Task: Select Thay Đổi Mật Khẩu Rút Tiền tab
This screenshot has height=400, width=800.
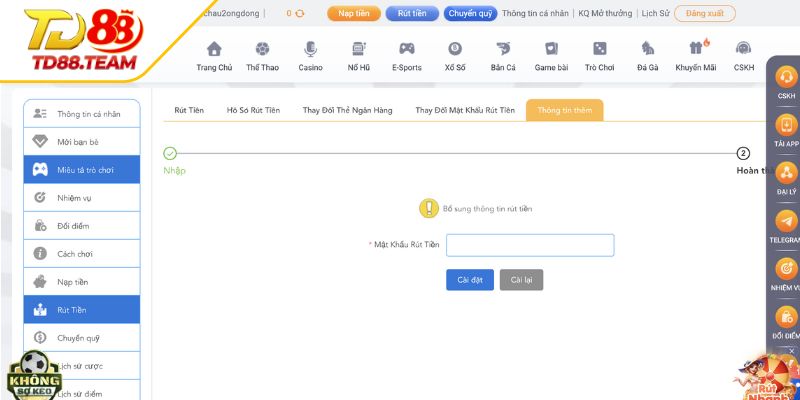Action: tap(465, 110)
